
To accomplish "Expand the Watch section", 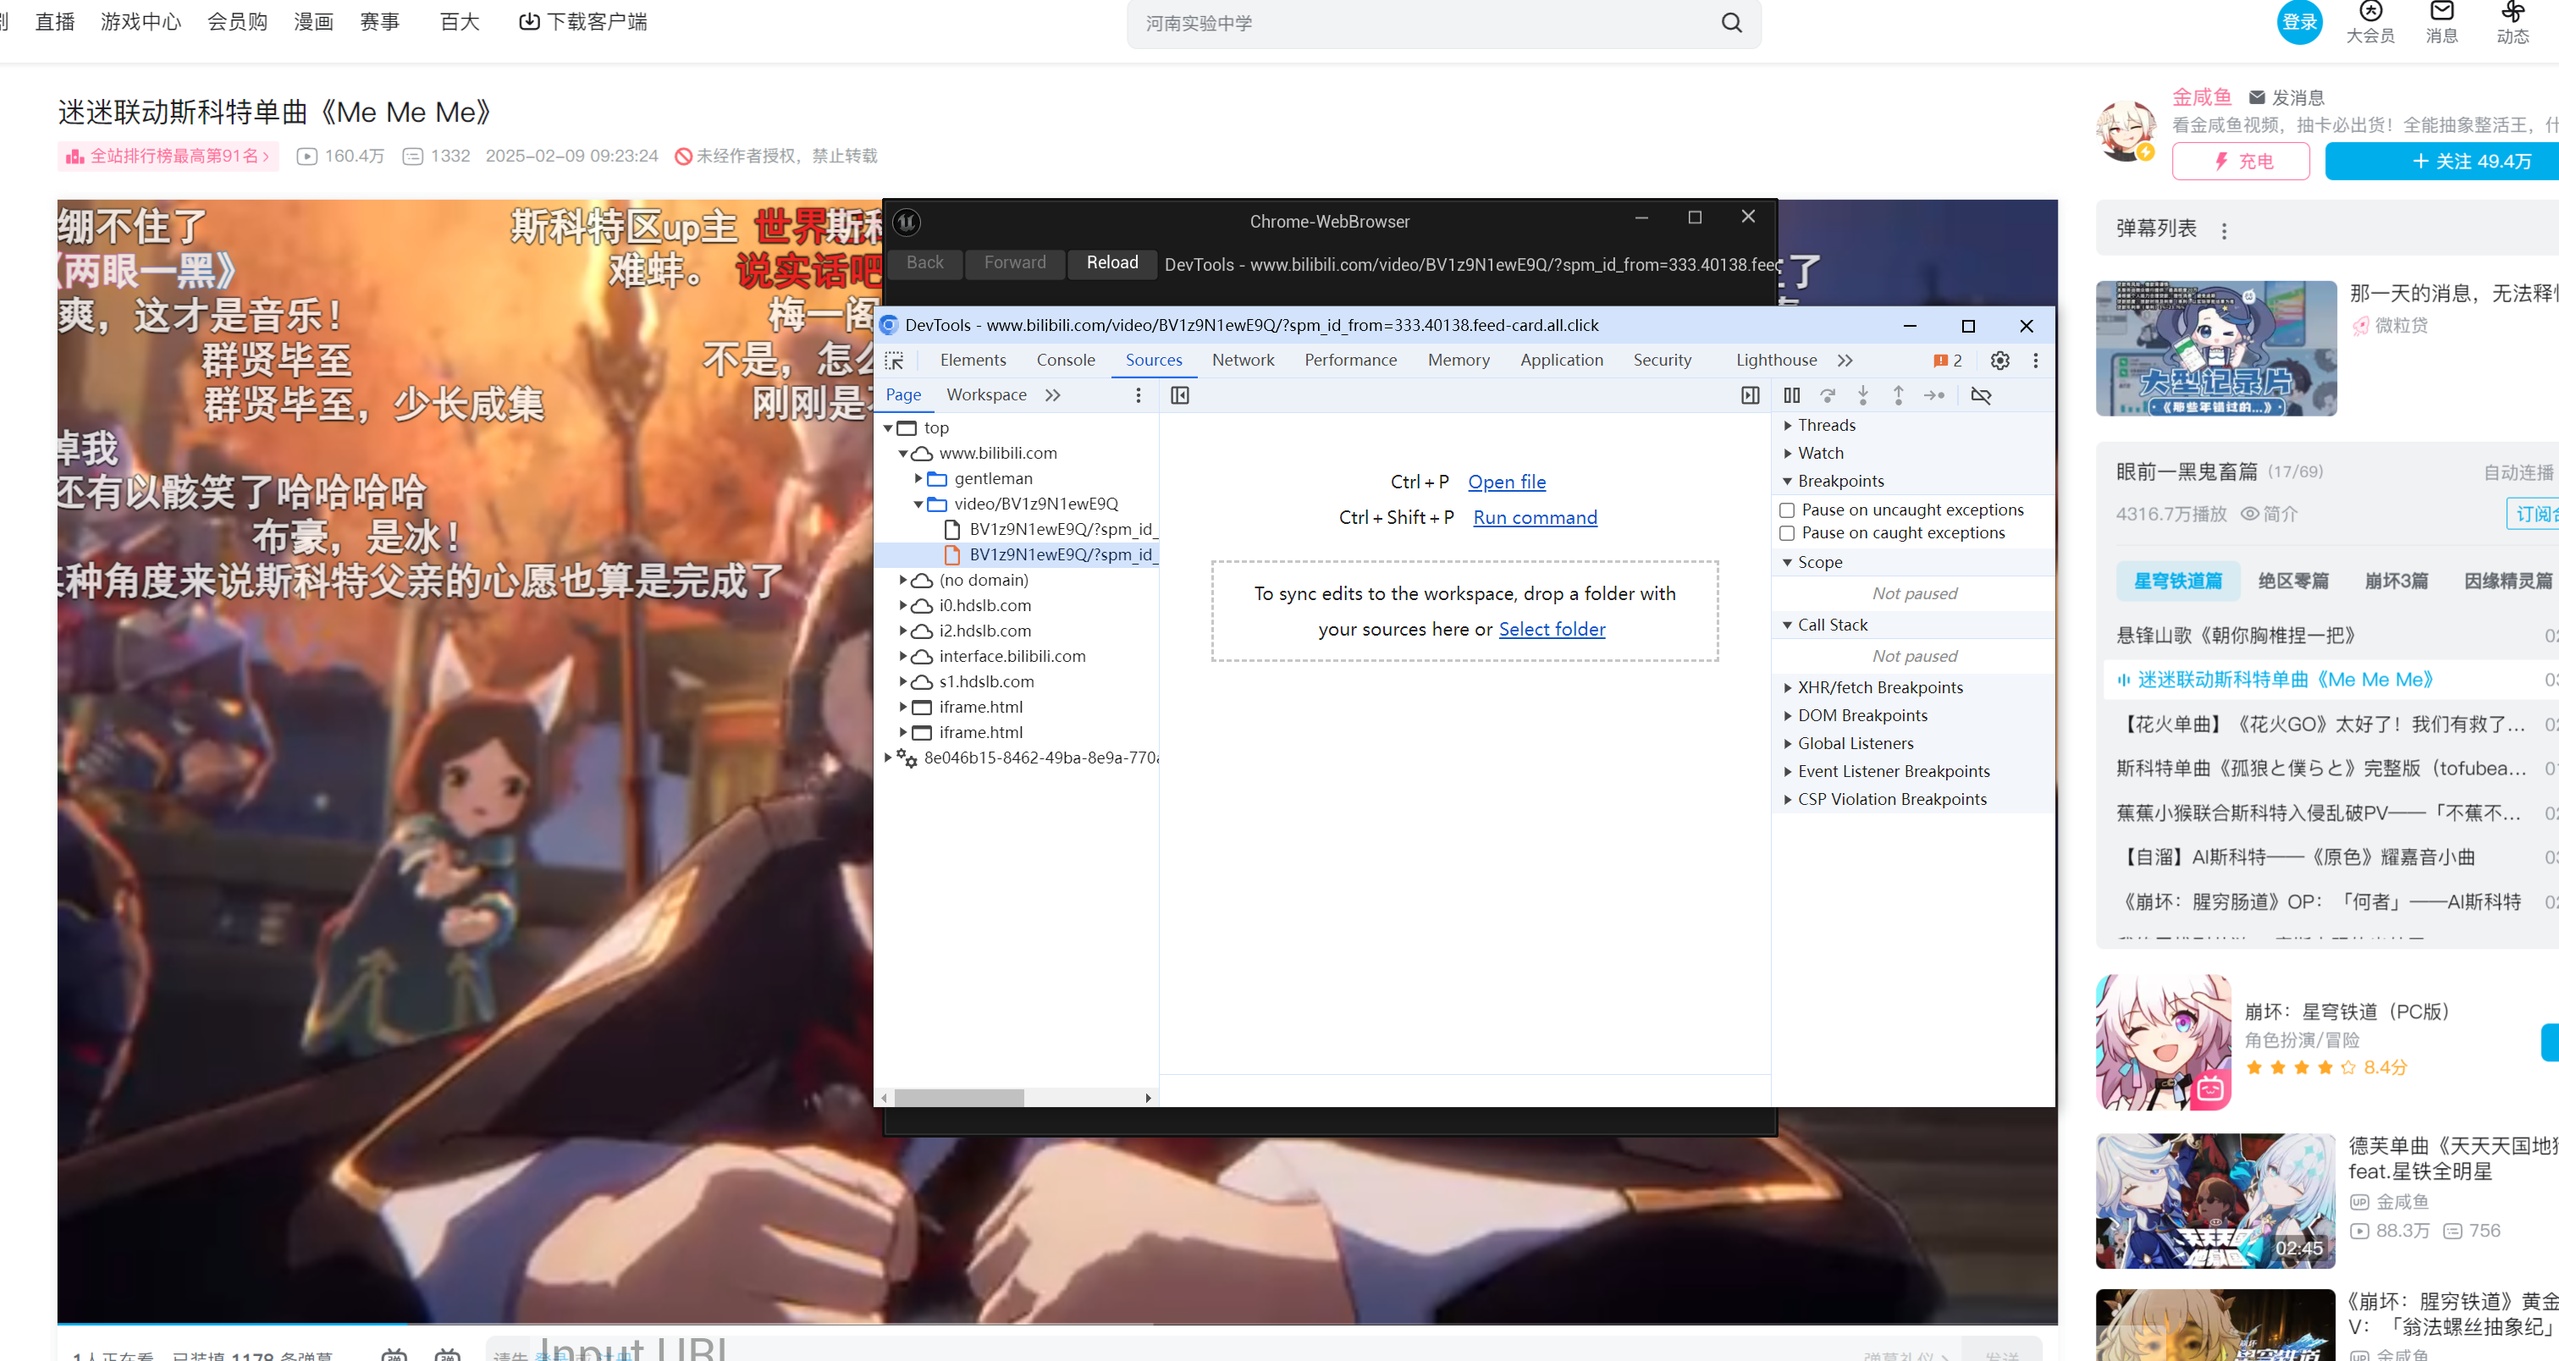I will (x=1820, y=453).
